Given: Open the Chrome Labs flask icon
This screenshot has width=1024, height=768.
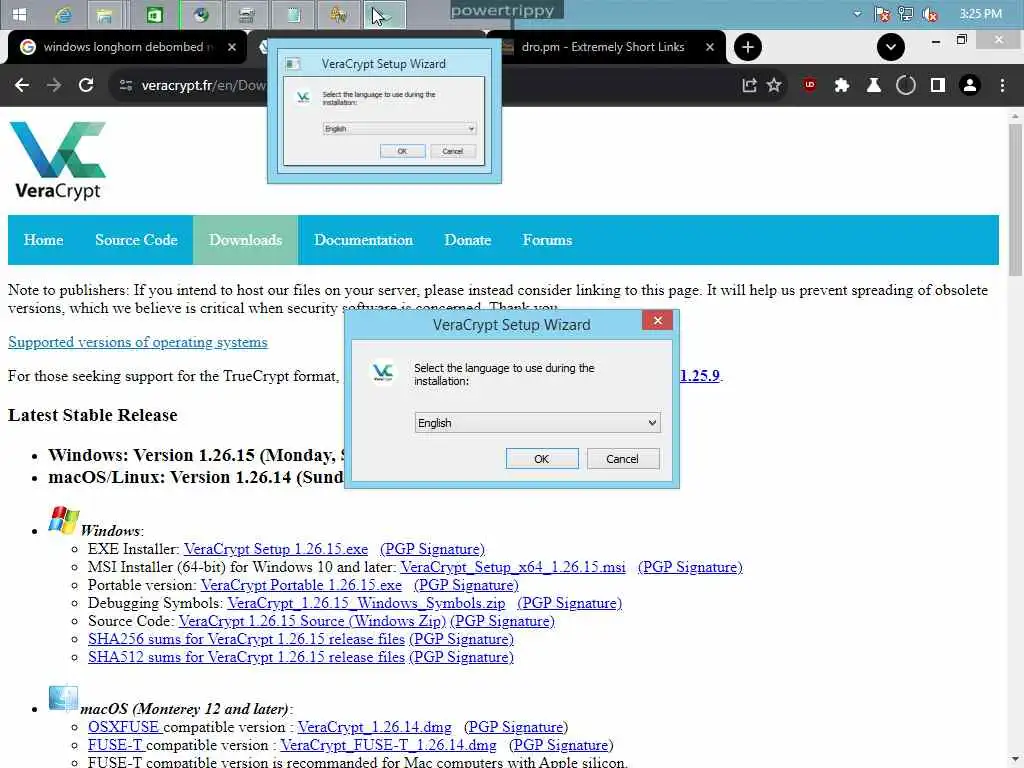Looking at the screenshot, I should [874, 85].
